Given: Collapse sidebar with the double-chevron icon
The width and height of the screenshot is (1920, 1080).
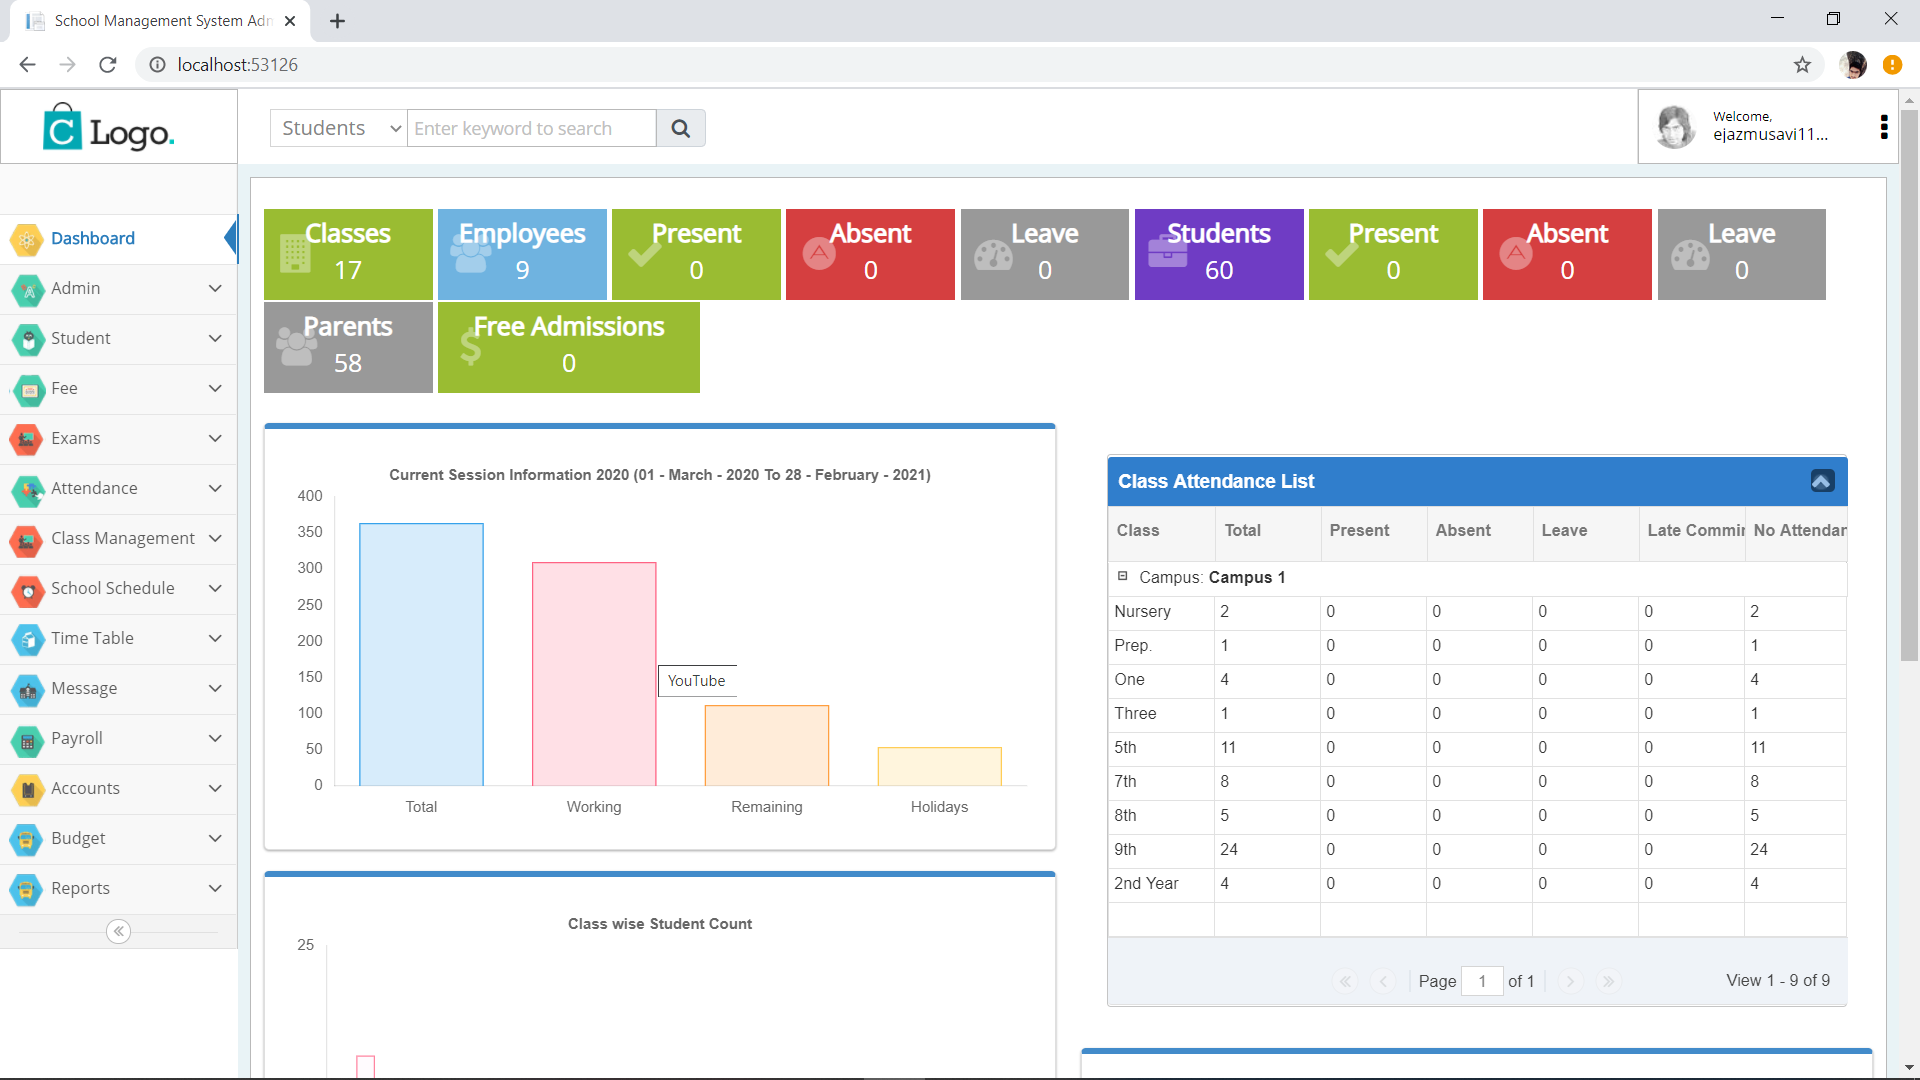Looking at the screenshot, I should (x=118, y=931).
